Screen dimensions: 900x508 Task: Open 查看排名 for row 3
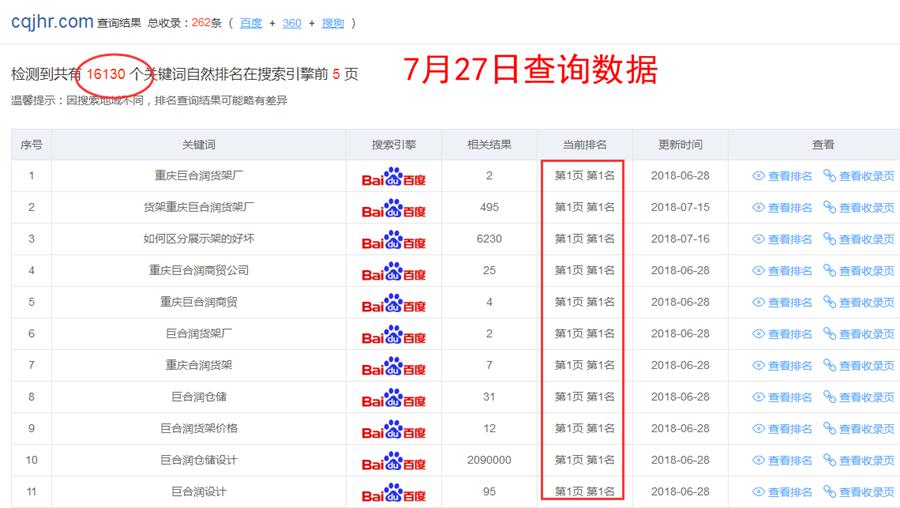[x=789, y=239]
